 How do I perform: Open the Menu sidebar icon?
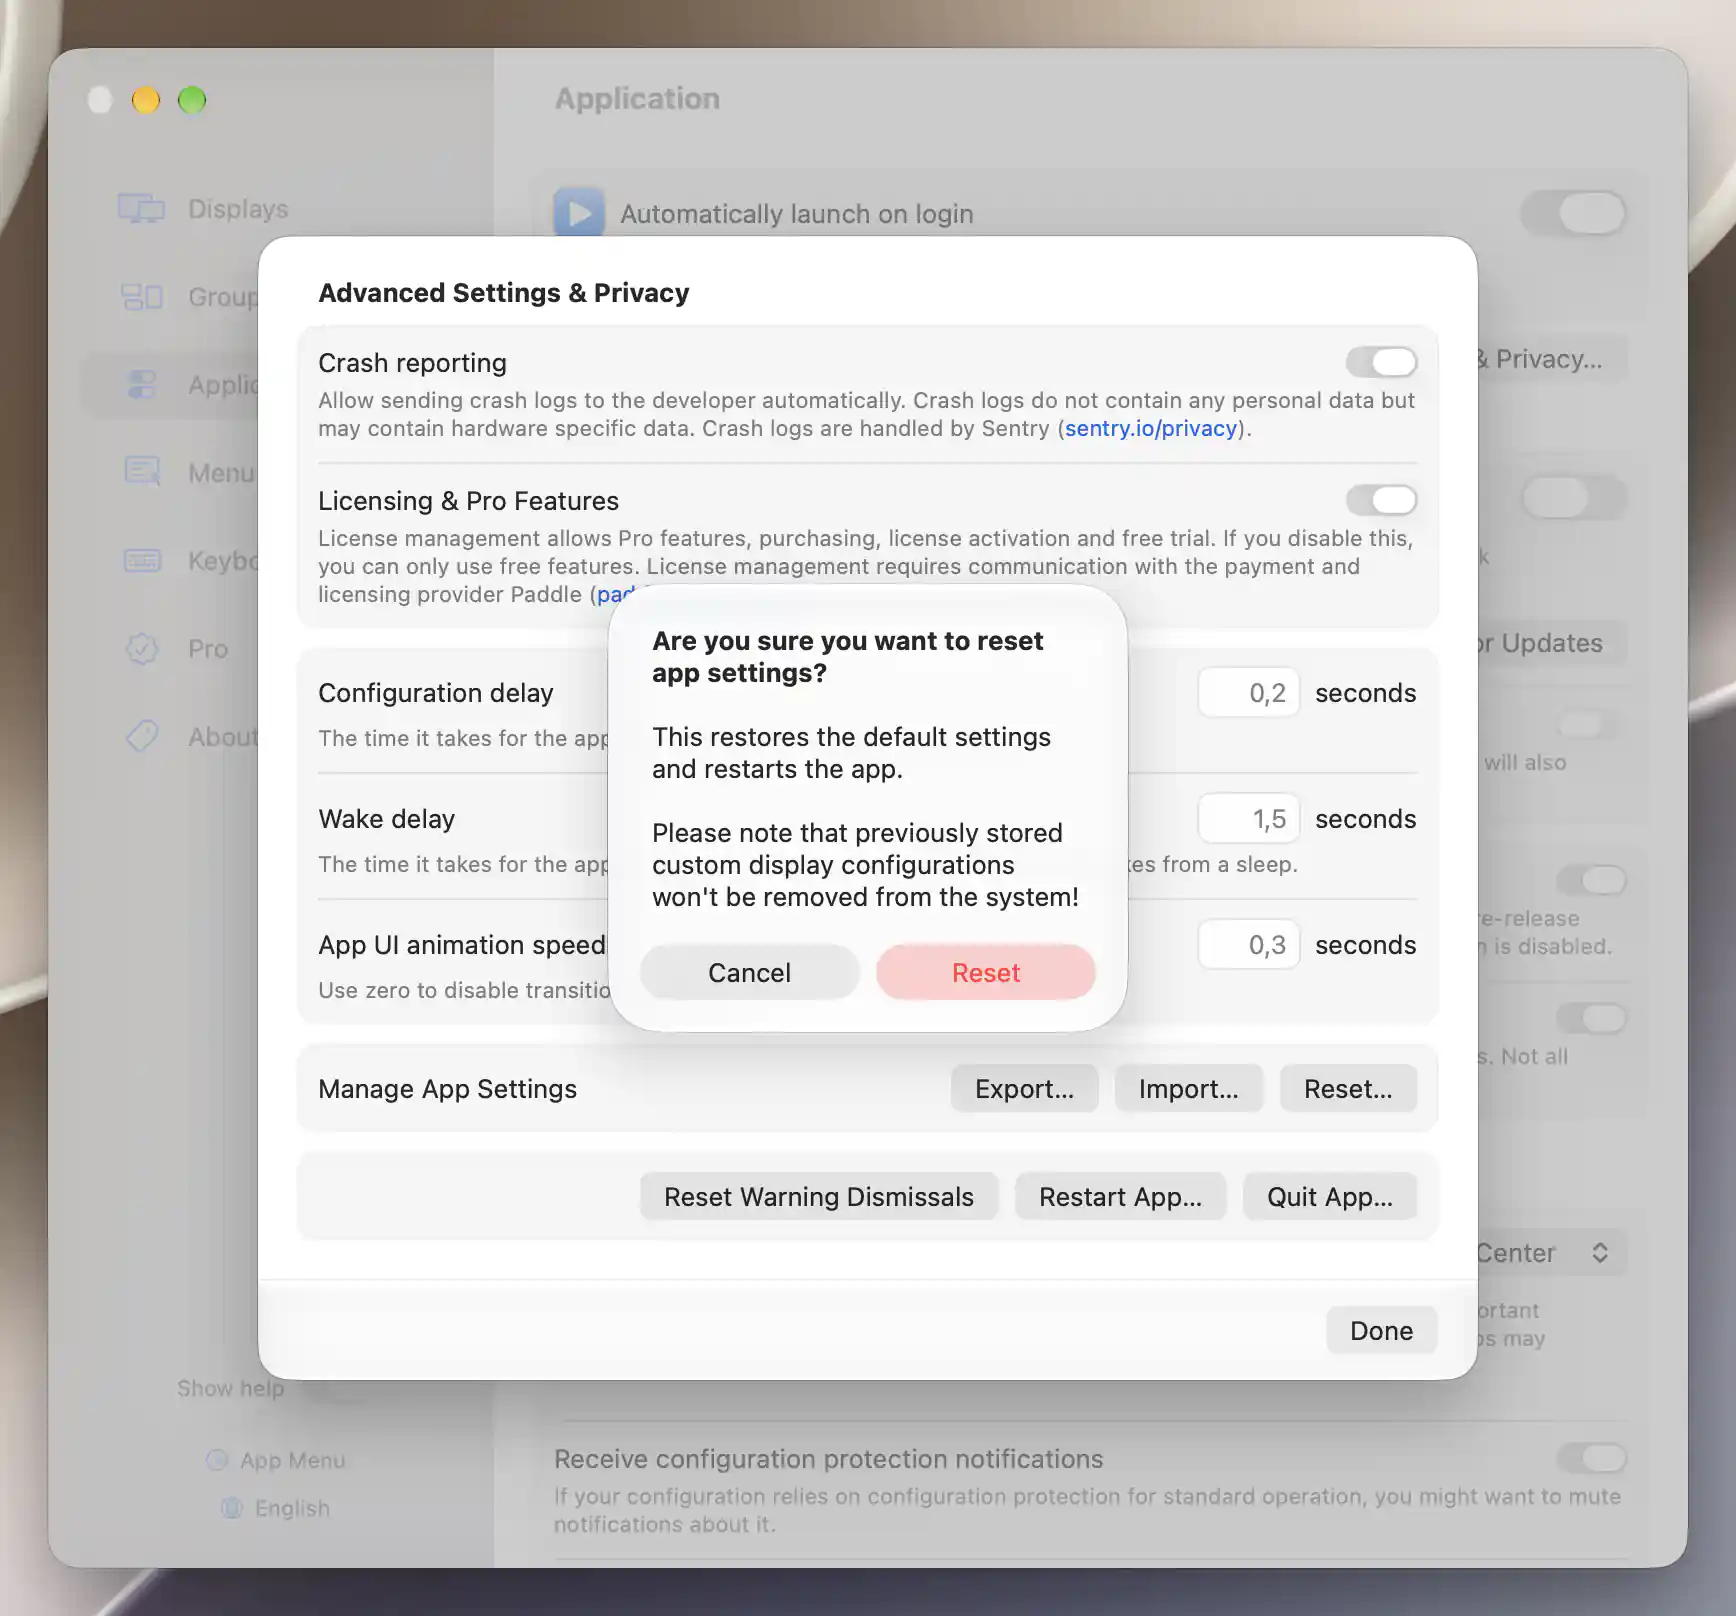[x=141, y=472]
